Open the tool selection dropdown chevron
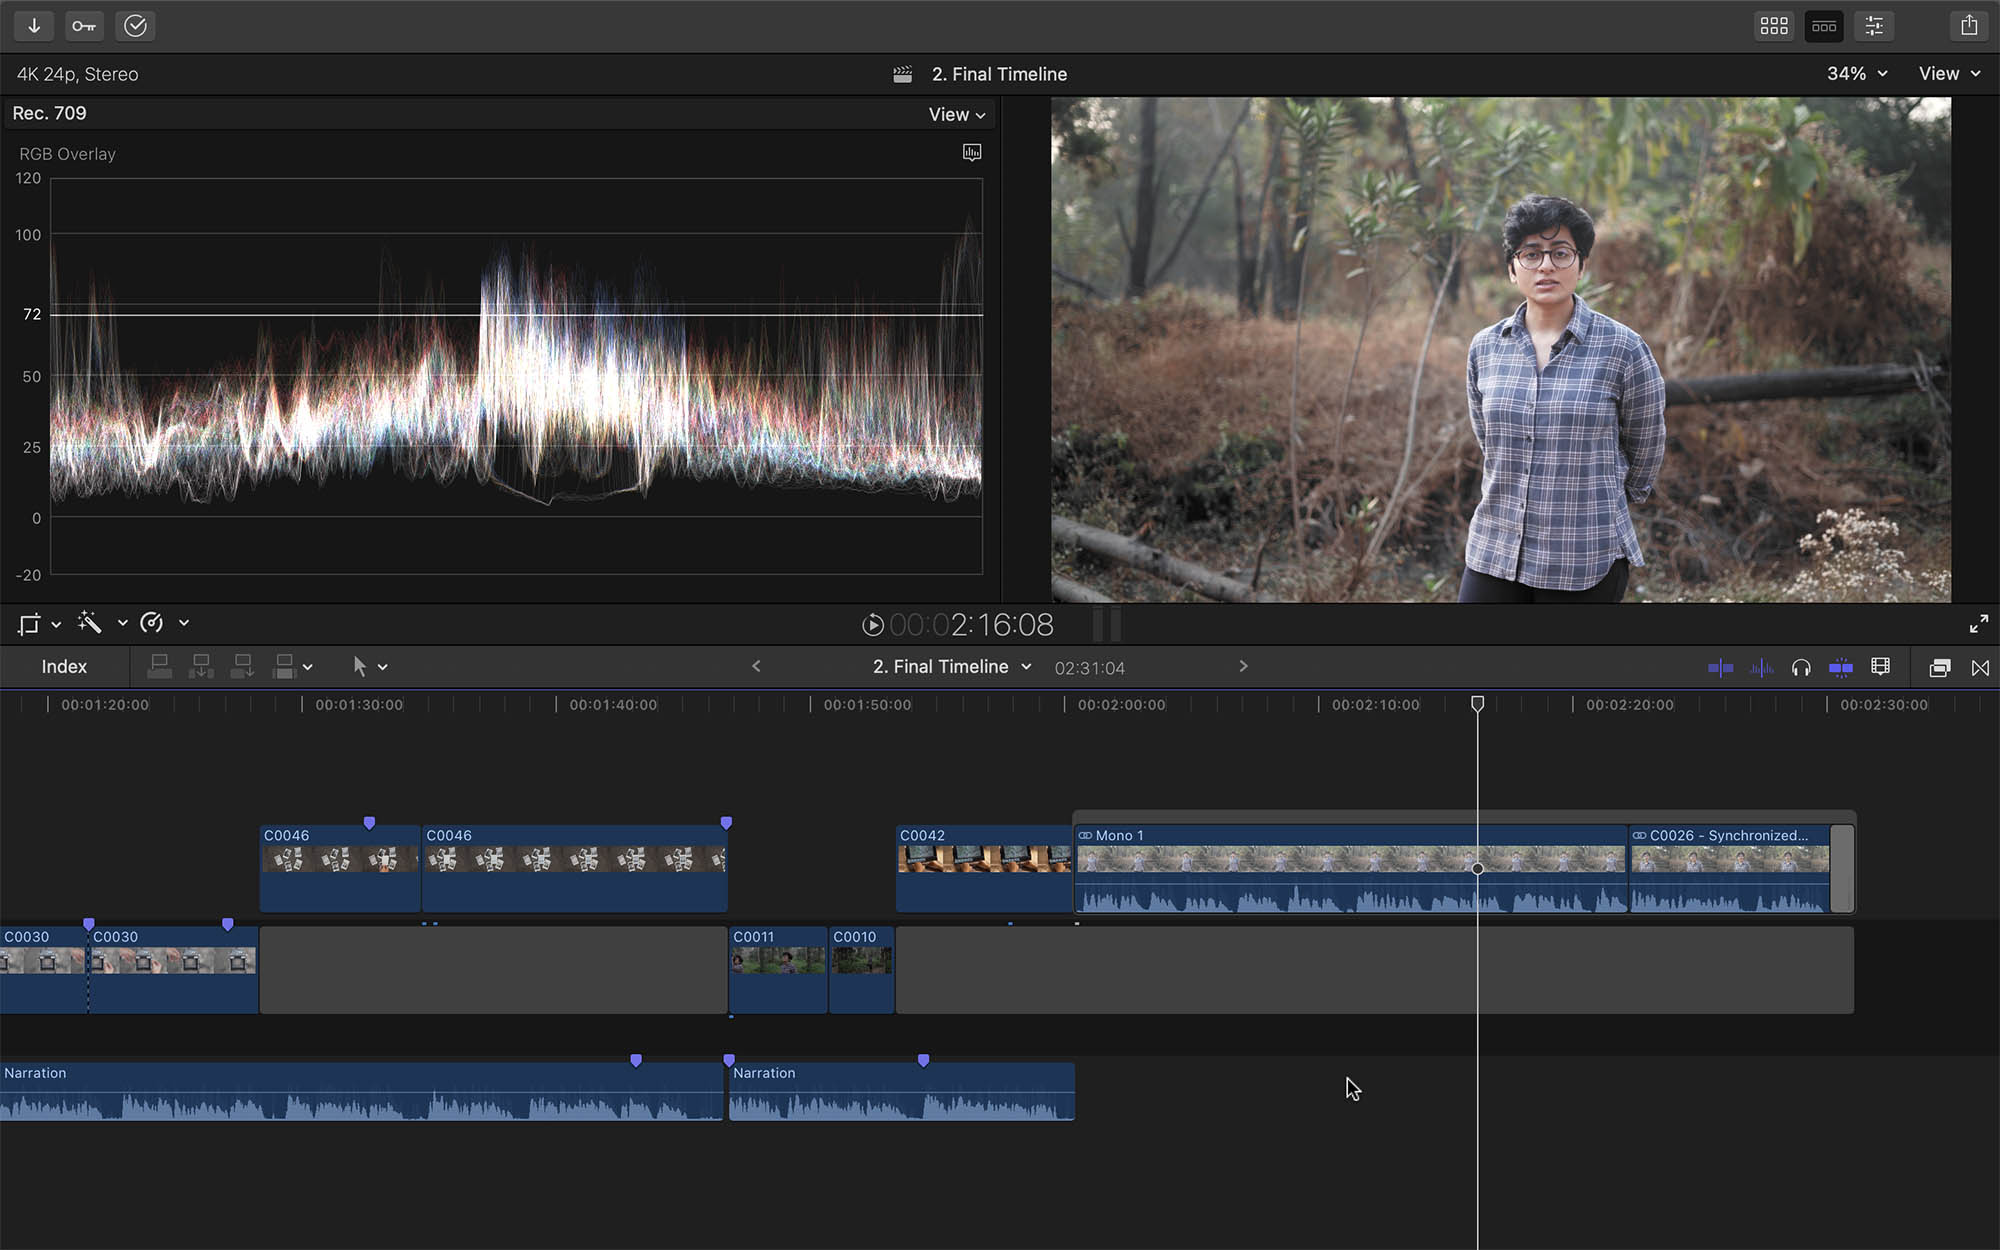Image resolution: width=2000 pixels, height=1250 pixels. pyautogui.click(x=382, y=667)
